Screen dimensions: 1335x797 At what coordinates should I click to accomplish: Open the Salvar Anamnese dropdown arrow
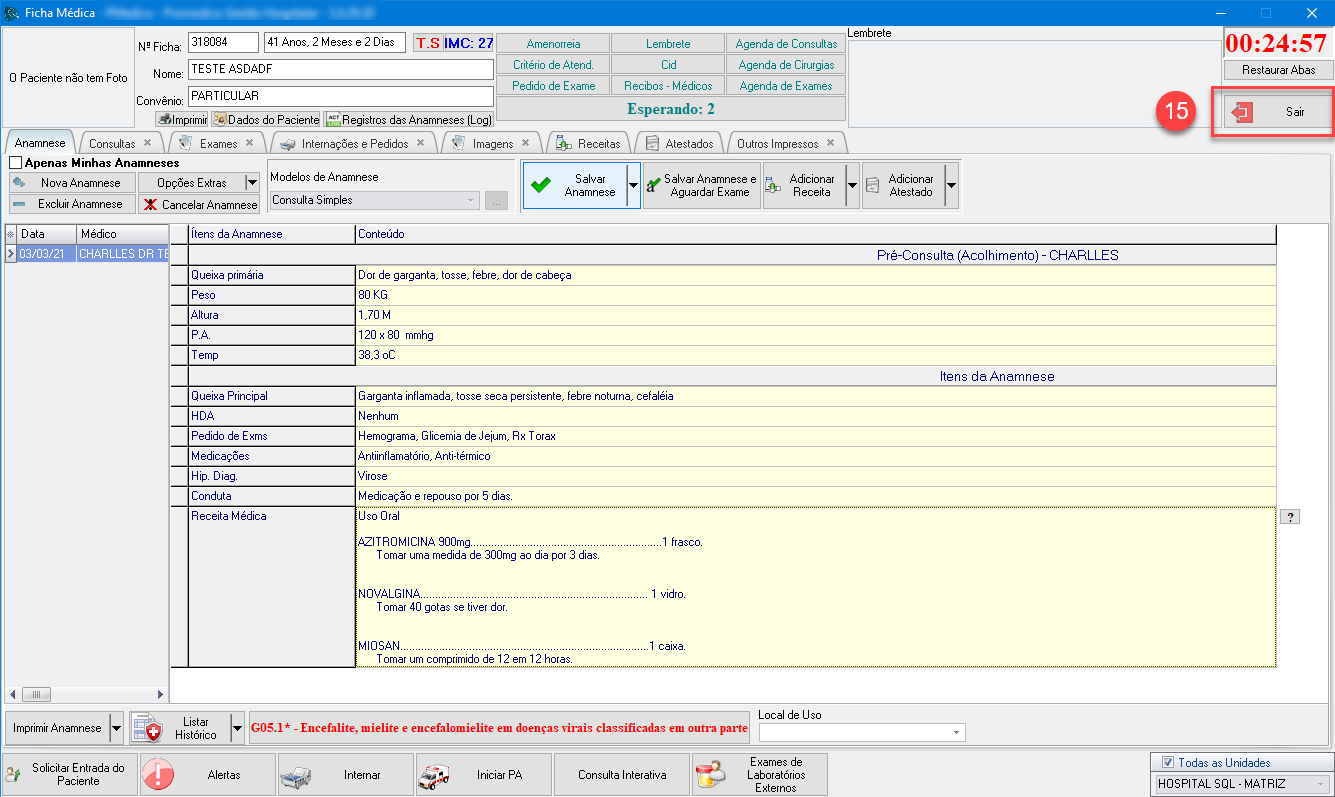pos(633,186)
